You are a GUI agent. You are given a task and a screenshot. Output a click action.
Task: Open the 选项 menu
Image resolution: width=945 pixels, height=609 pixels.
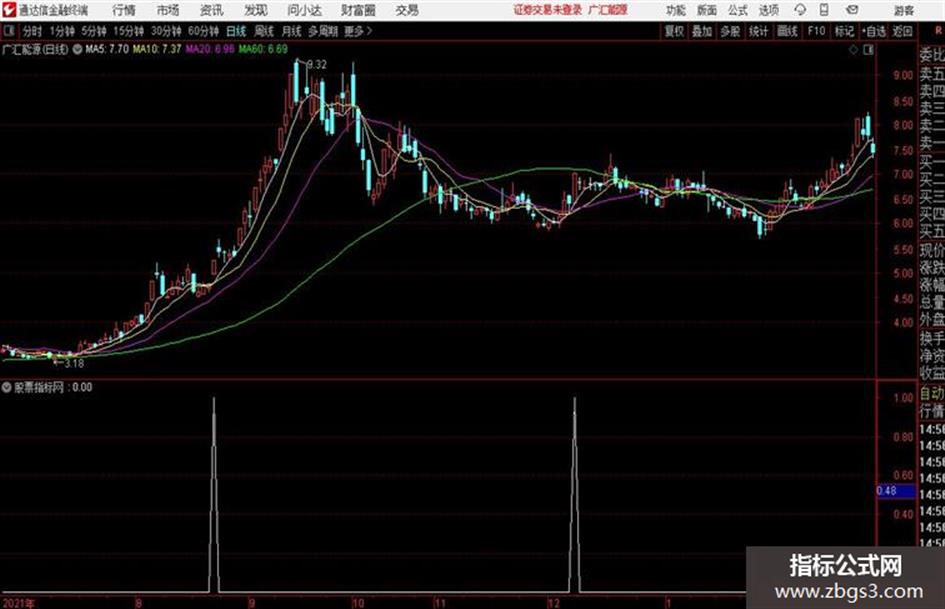pyautogui.click(x=768, y=10)
